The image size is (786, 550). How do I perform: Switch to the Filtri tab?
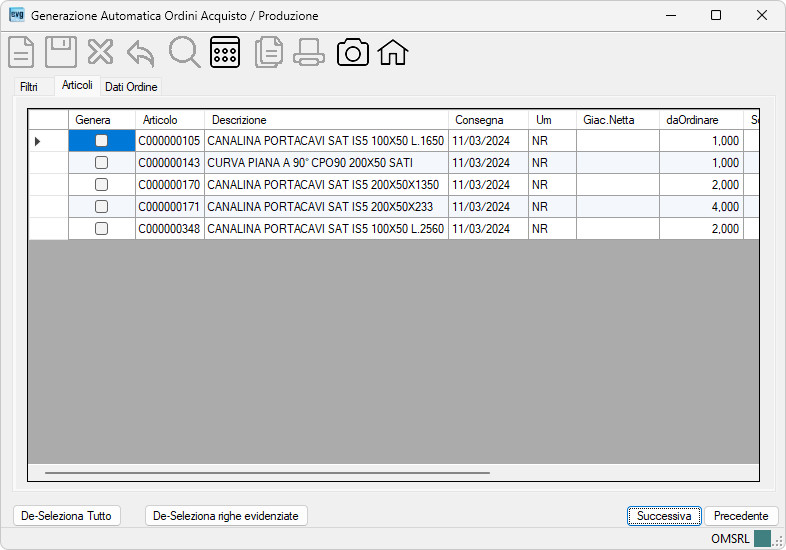coord(29,87)
